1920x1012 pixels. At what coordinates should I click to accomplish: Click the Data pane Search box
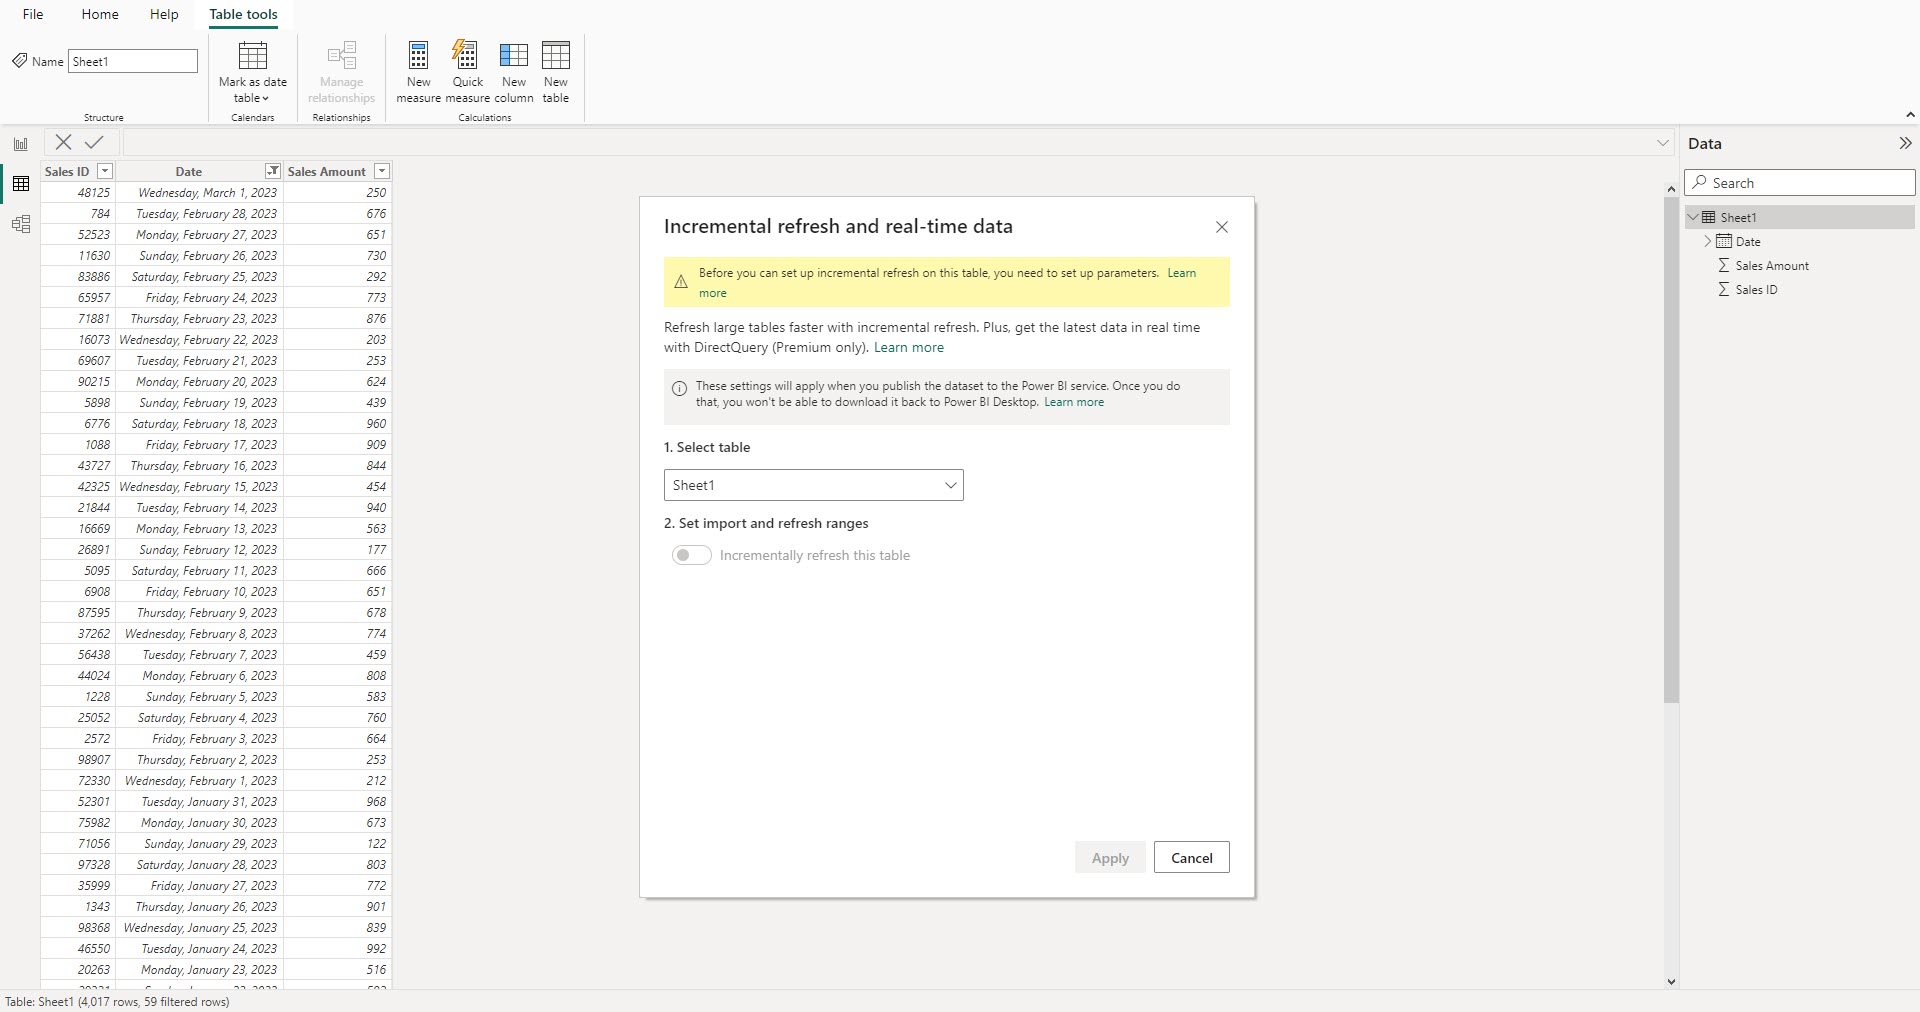(x=1800, y=183)
